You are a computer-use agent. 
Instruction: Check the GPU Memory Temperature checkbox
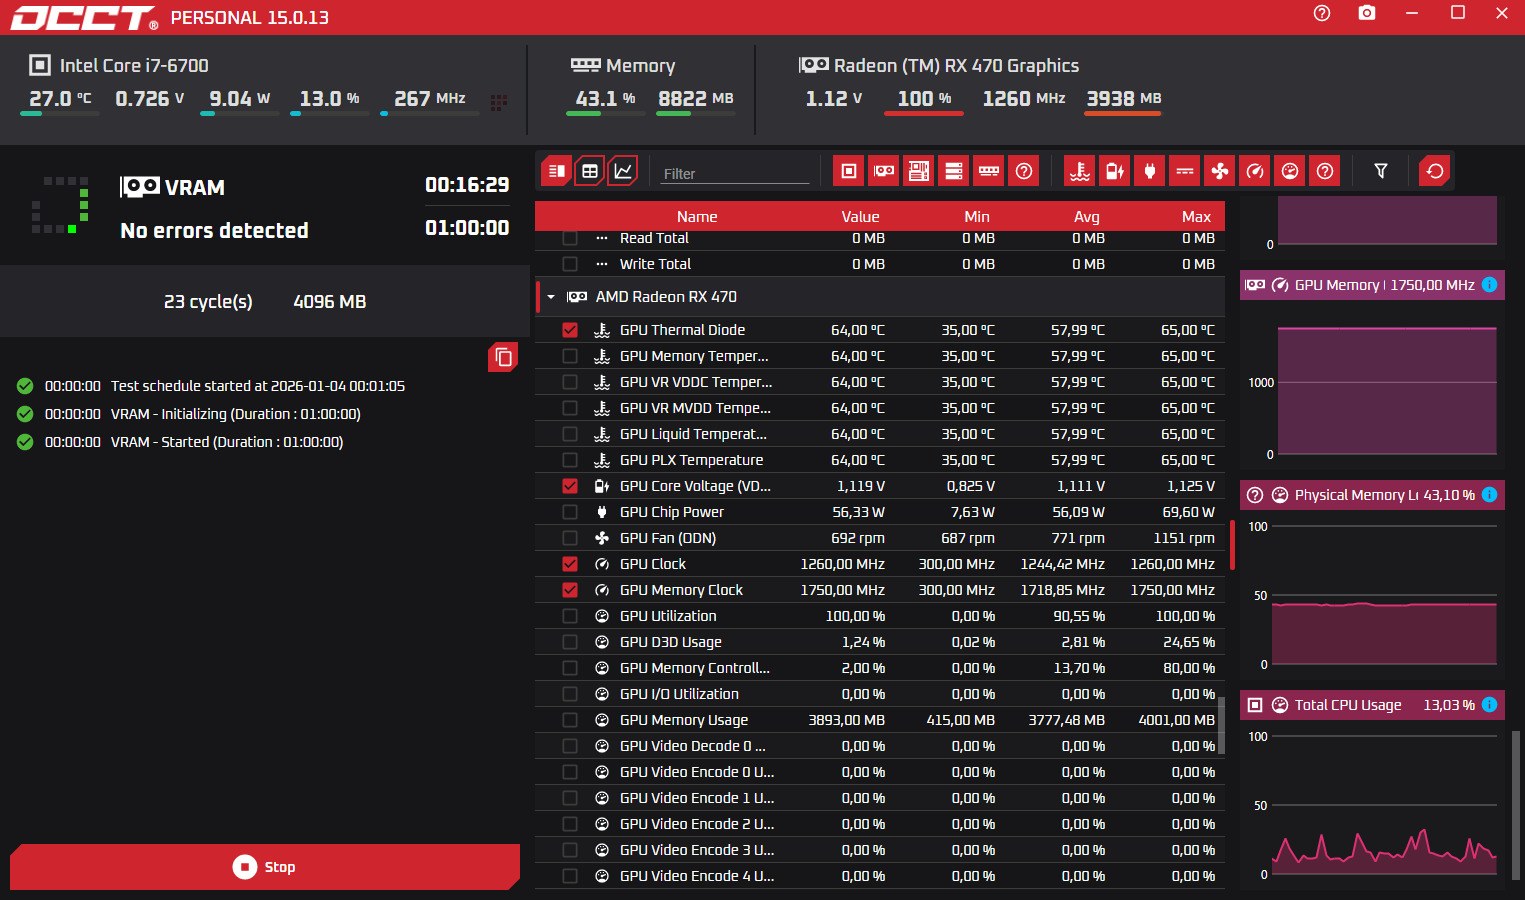pyautogui.click(x=570, y=356)
